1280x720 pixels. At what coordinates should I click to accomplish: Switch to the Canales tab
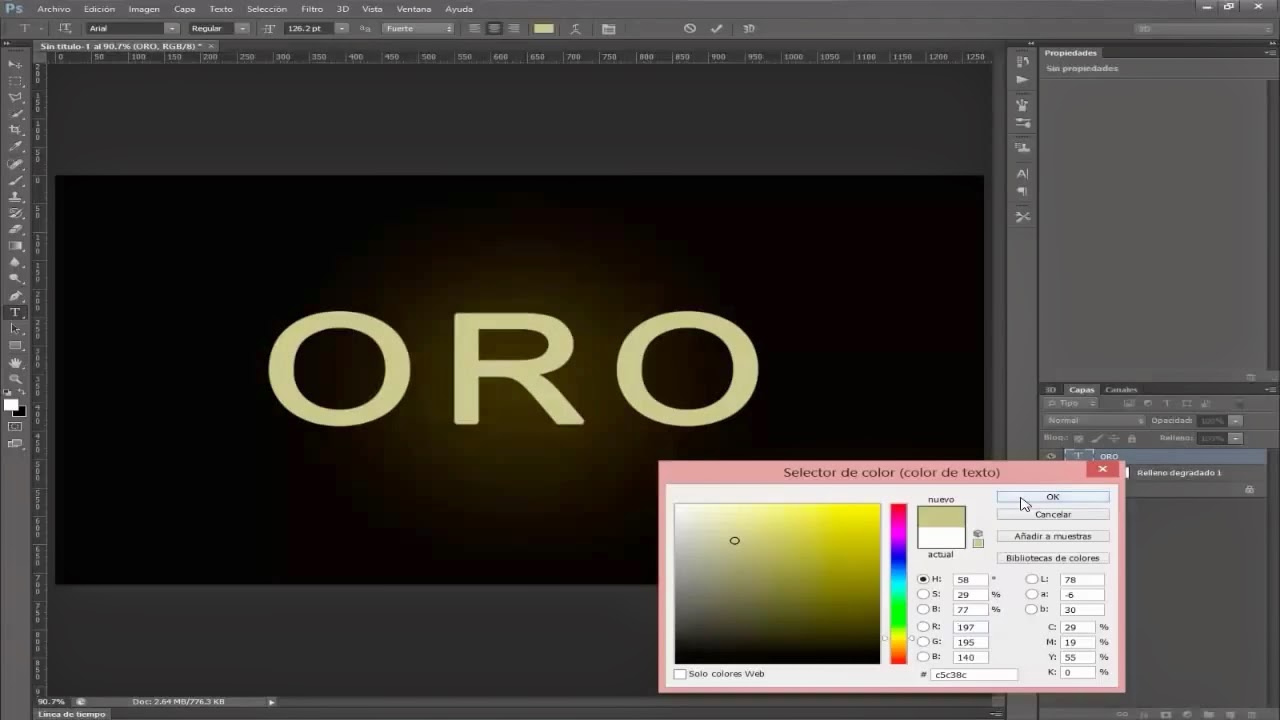(x=1121, y=389)
